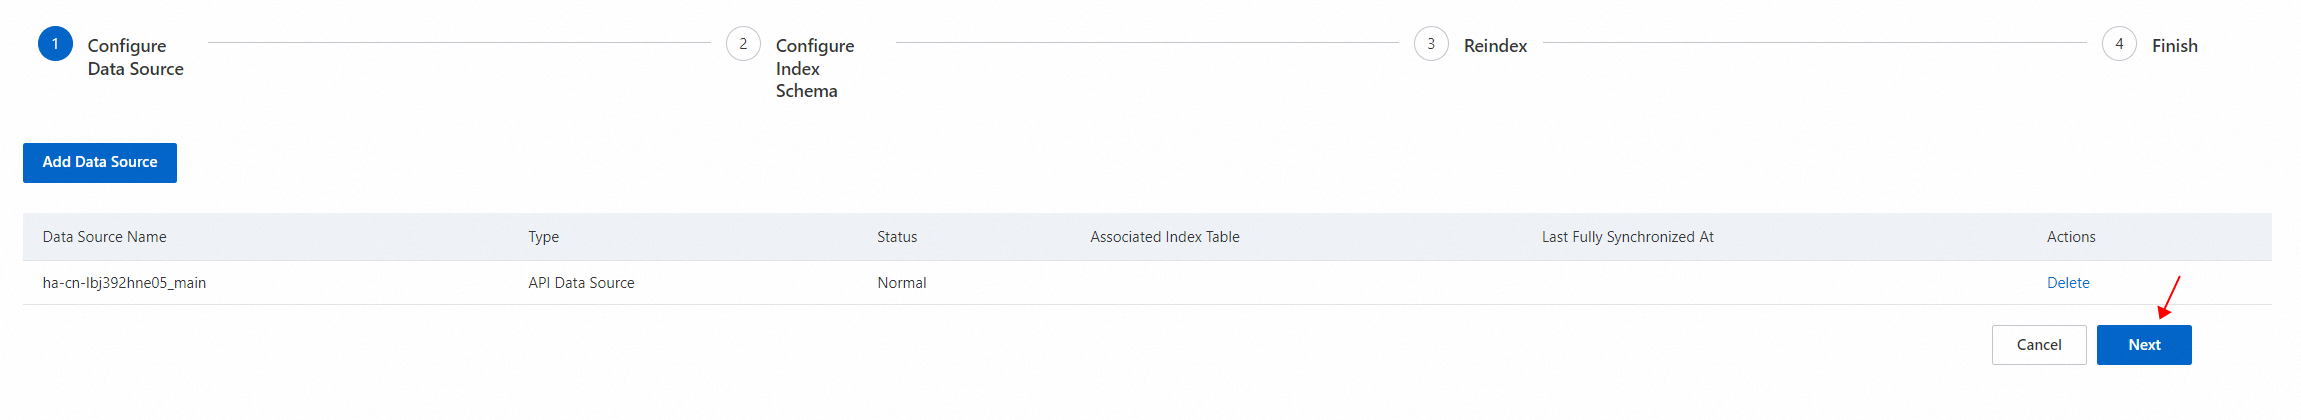
Task: Go to the Reindex step label
Action: point(1495,46)
